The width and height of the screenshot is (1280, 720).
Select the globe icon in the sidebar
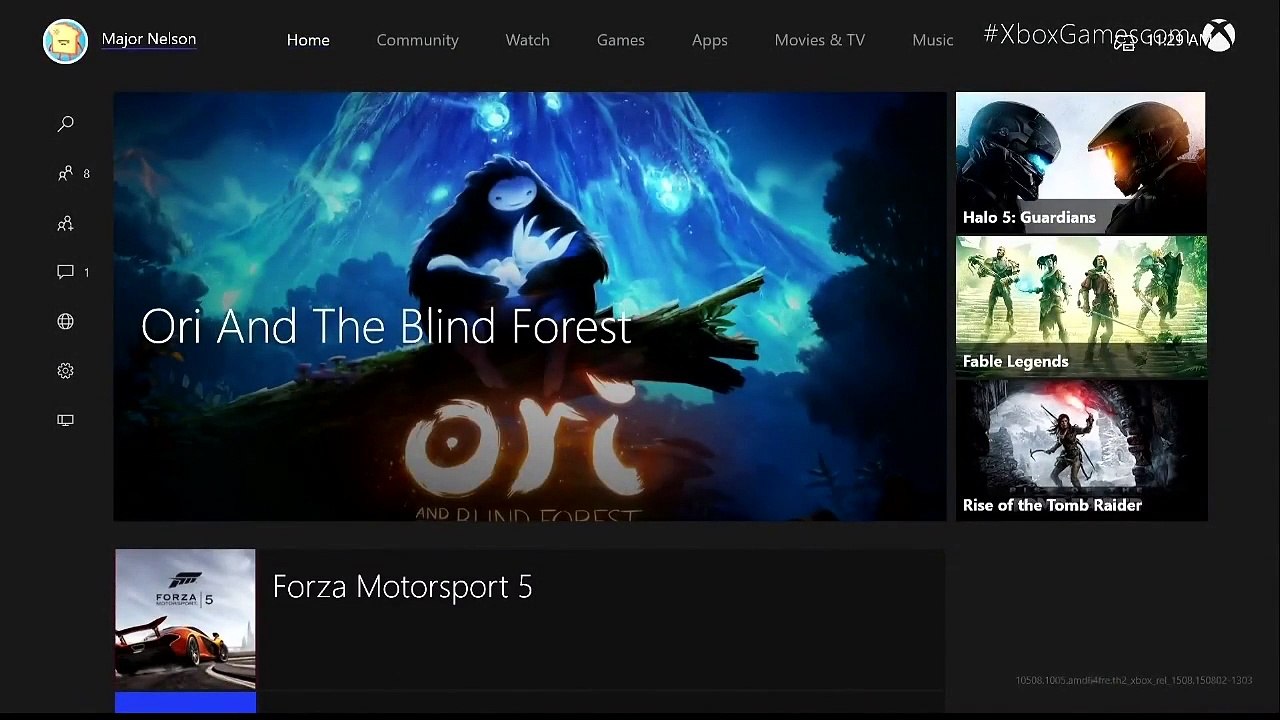point(66,321)
